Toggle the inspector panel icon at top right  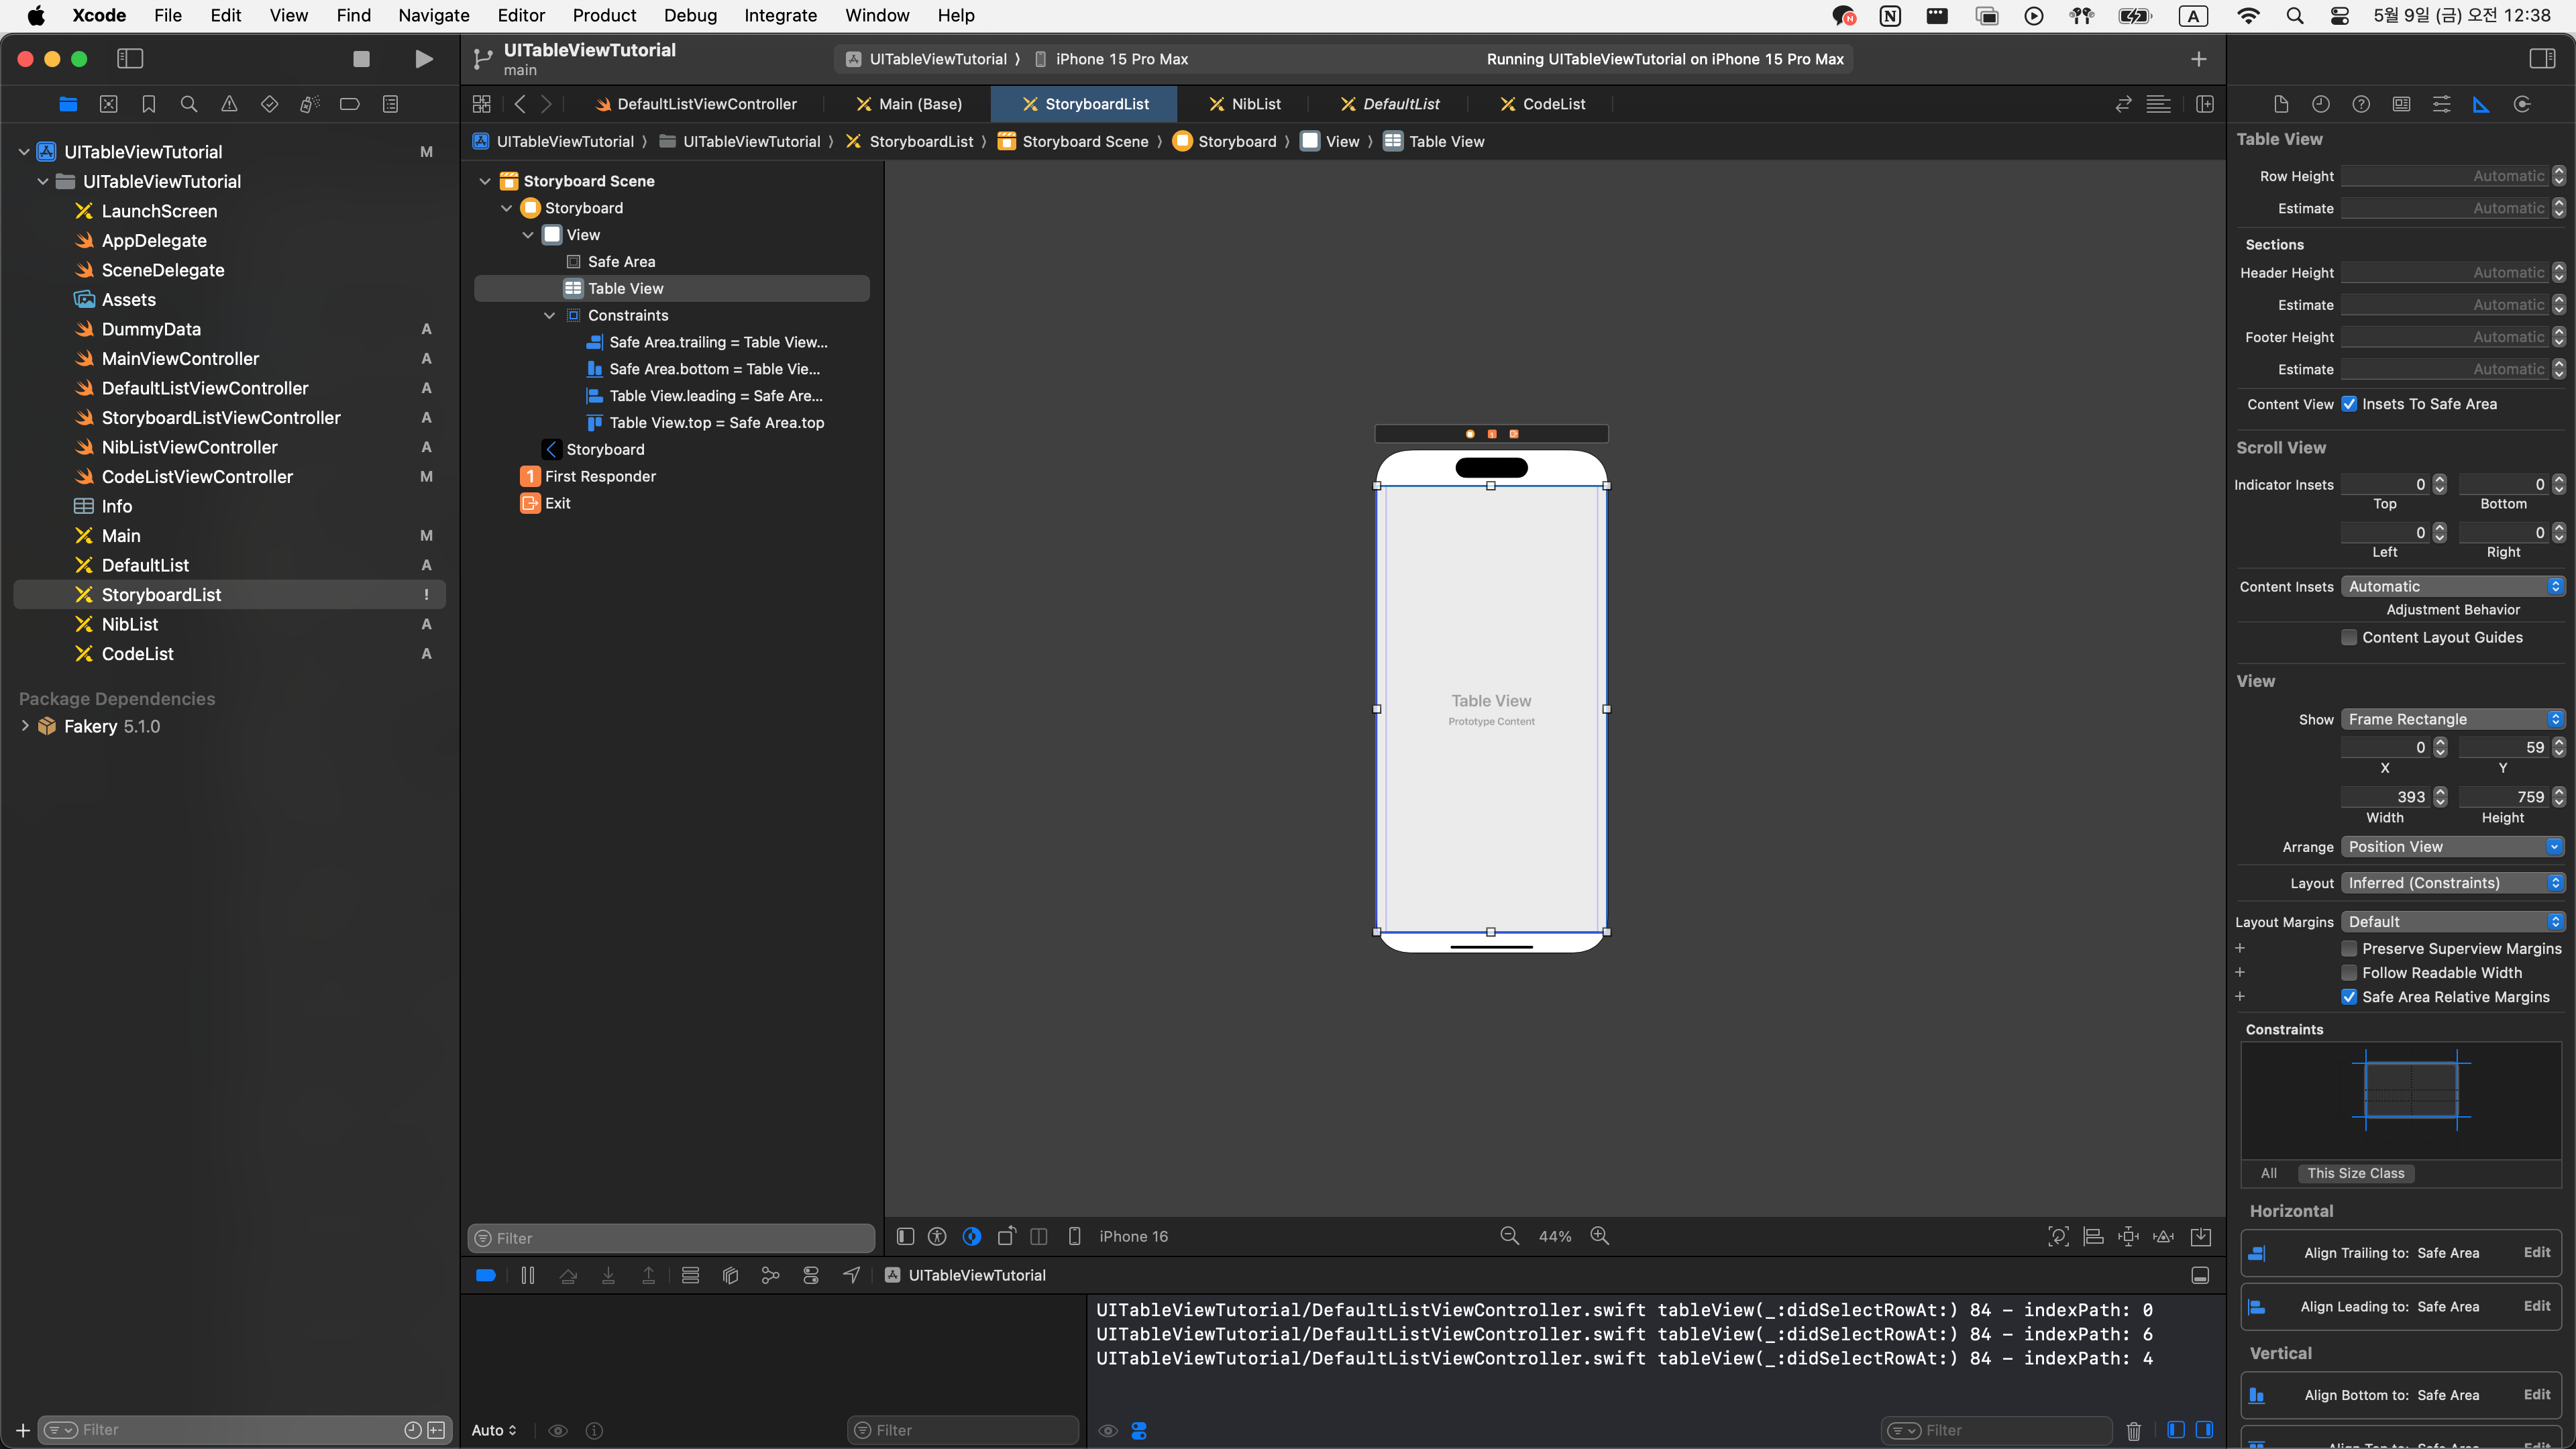point(2542,59)
